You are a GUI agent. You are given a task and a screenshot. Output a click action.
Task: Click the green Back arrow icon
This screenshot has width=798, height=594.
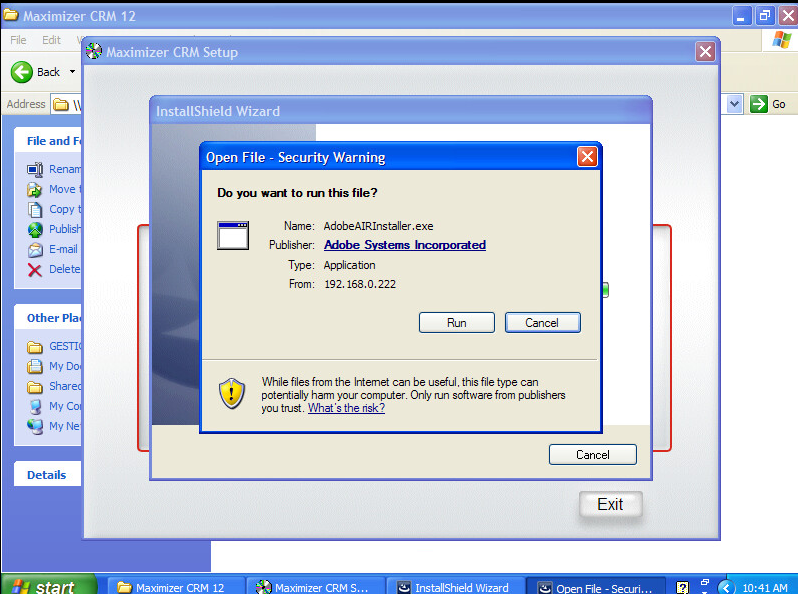[x=21, y=72]
